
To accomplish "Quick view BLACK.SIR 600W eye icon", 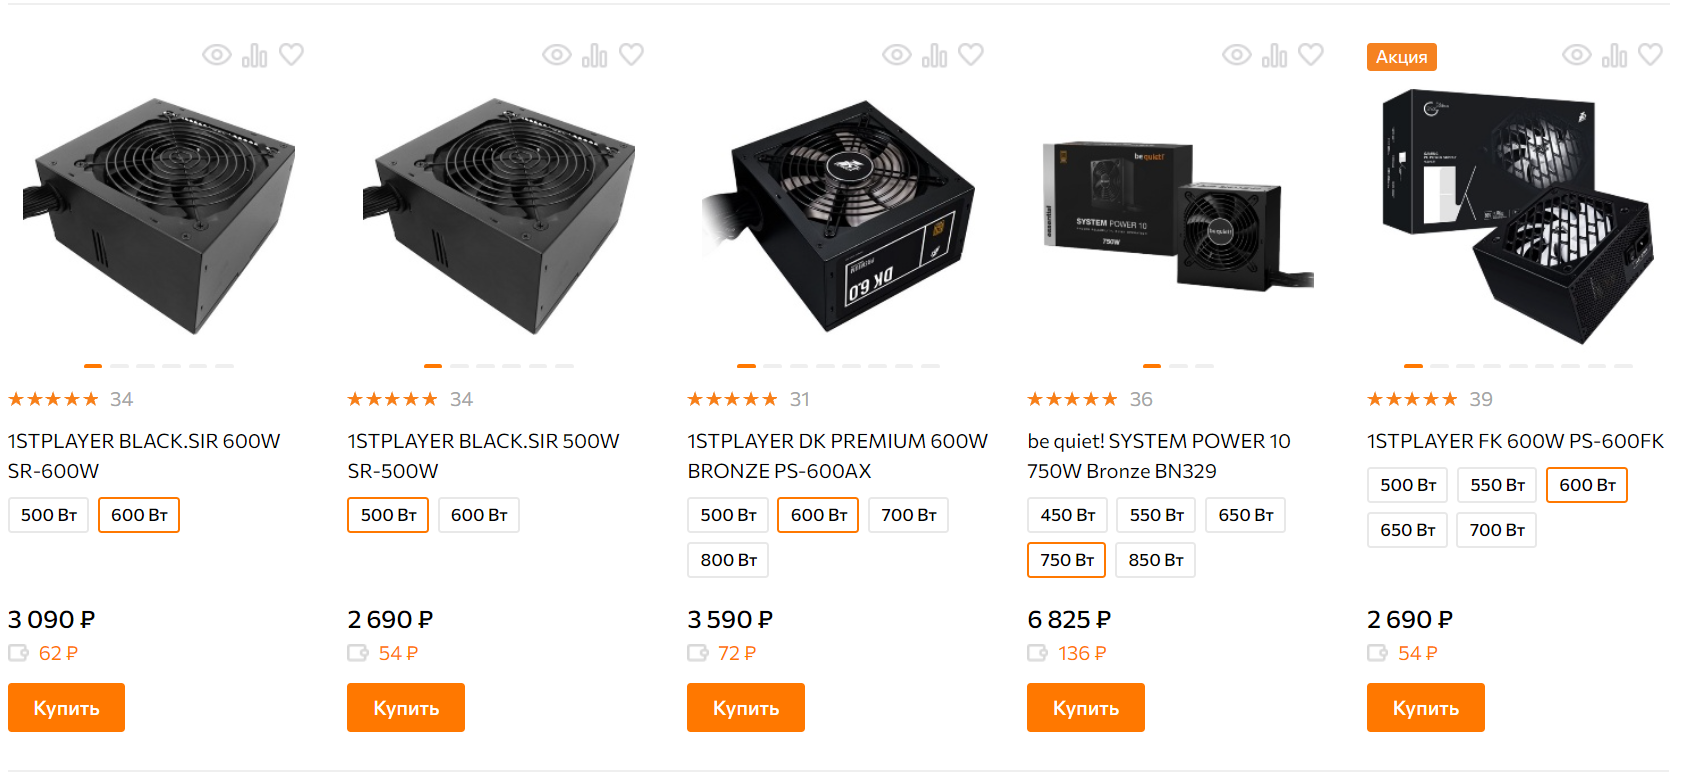I will tap(216, 55).
